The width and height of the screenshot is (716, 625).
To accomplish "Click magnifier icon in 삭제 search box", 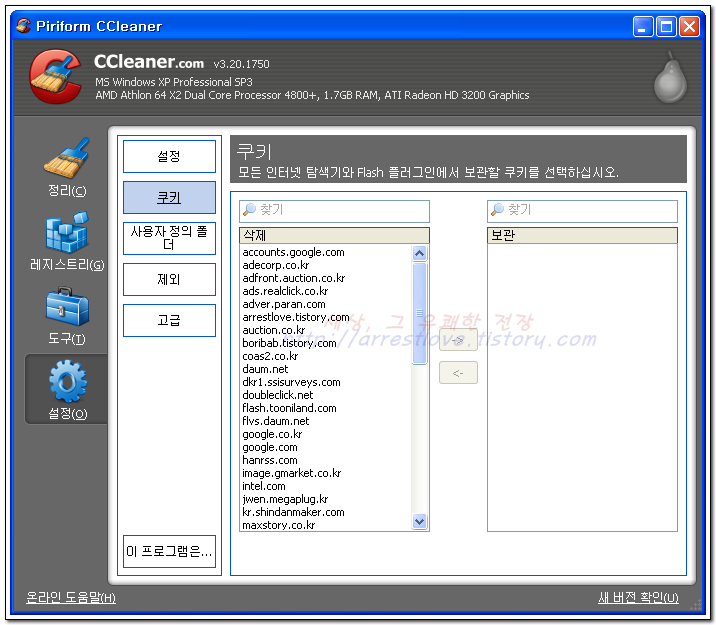I will 249,210.
